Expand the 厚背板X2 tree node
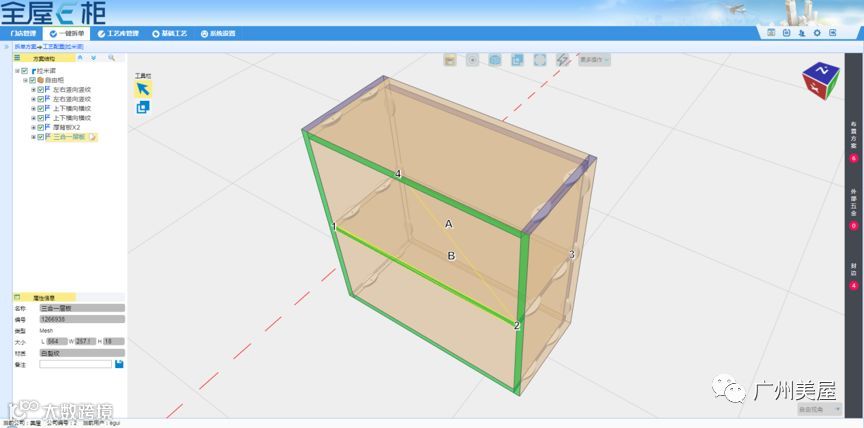 33,128
